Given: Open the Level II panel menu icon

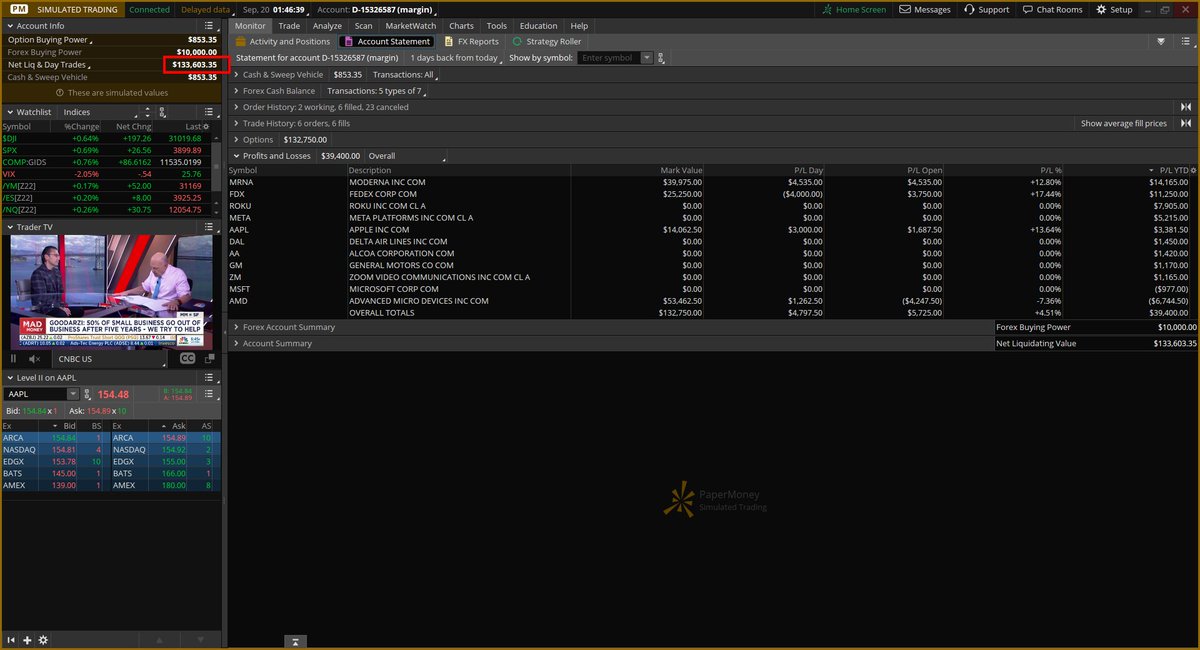Looking at the screenshot, I should [x=208, y=377].
